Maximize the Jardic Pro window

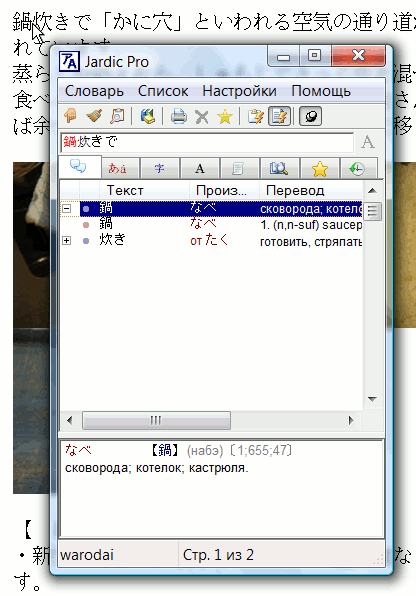[x=314, y=56]
